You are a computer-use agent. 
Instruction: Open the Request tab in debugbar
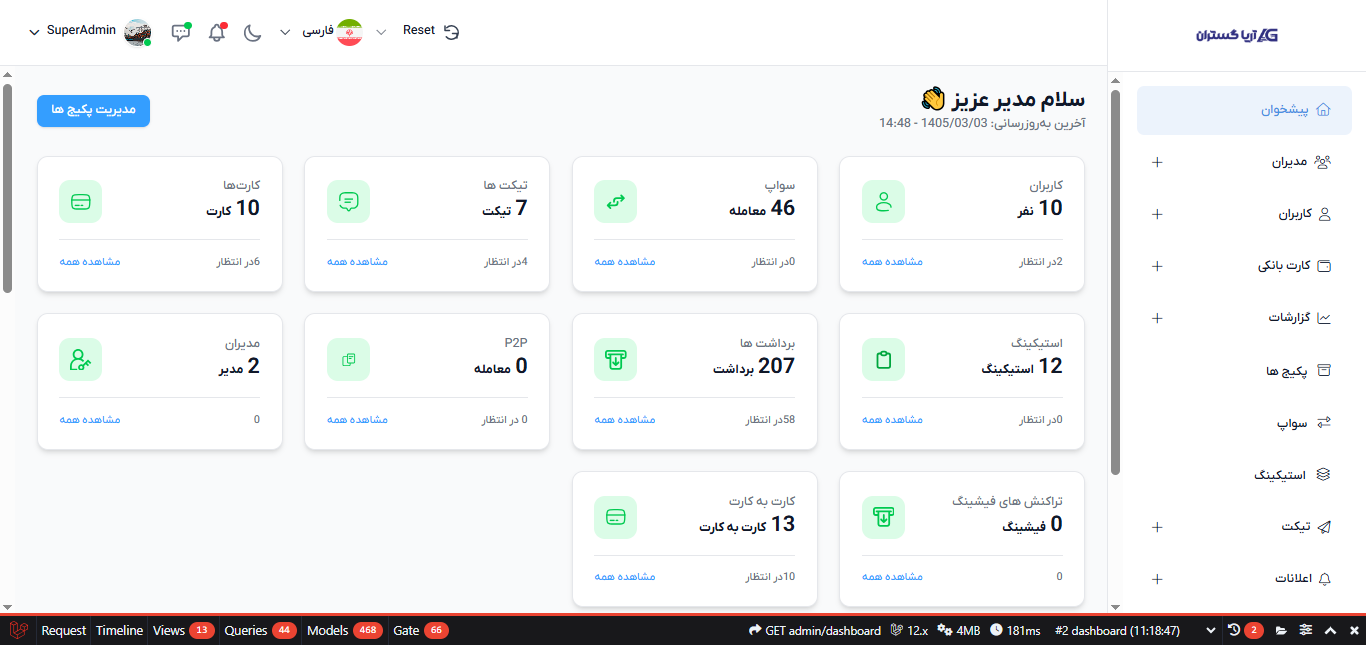64,631
